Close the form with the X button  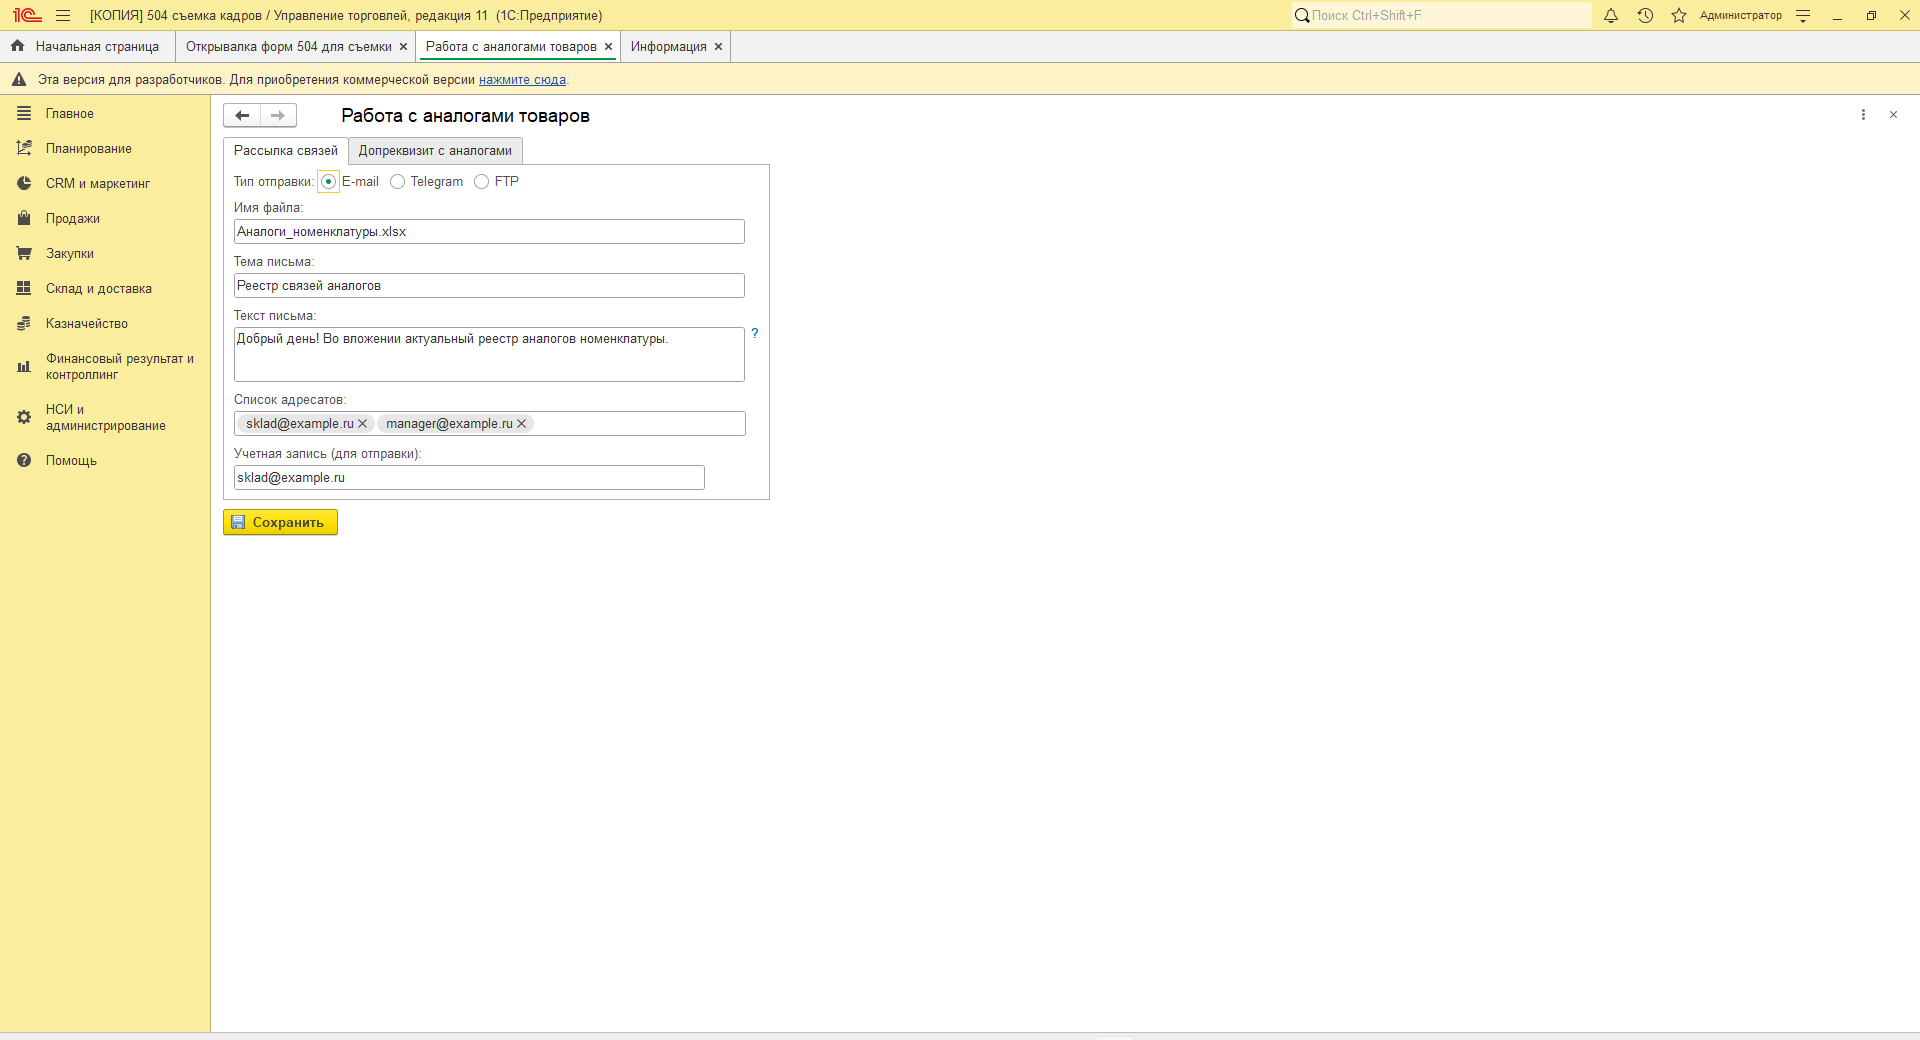tap(1893, 115)
